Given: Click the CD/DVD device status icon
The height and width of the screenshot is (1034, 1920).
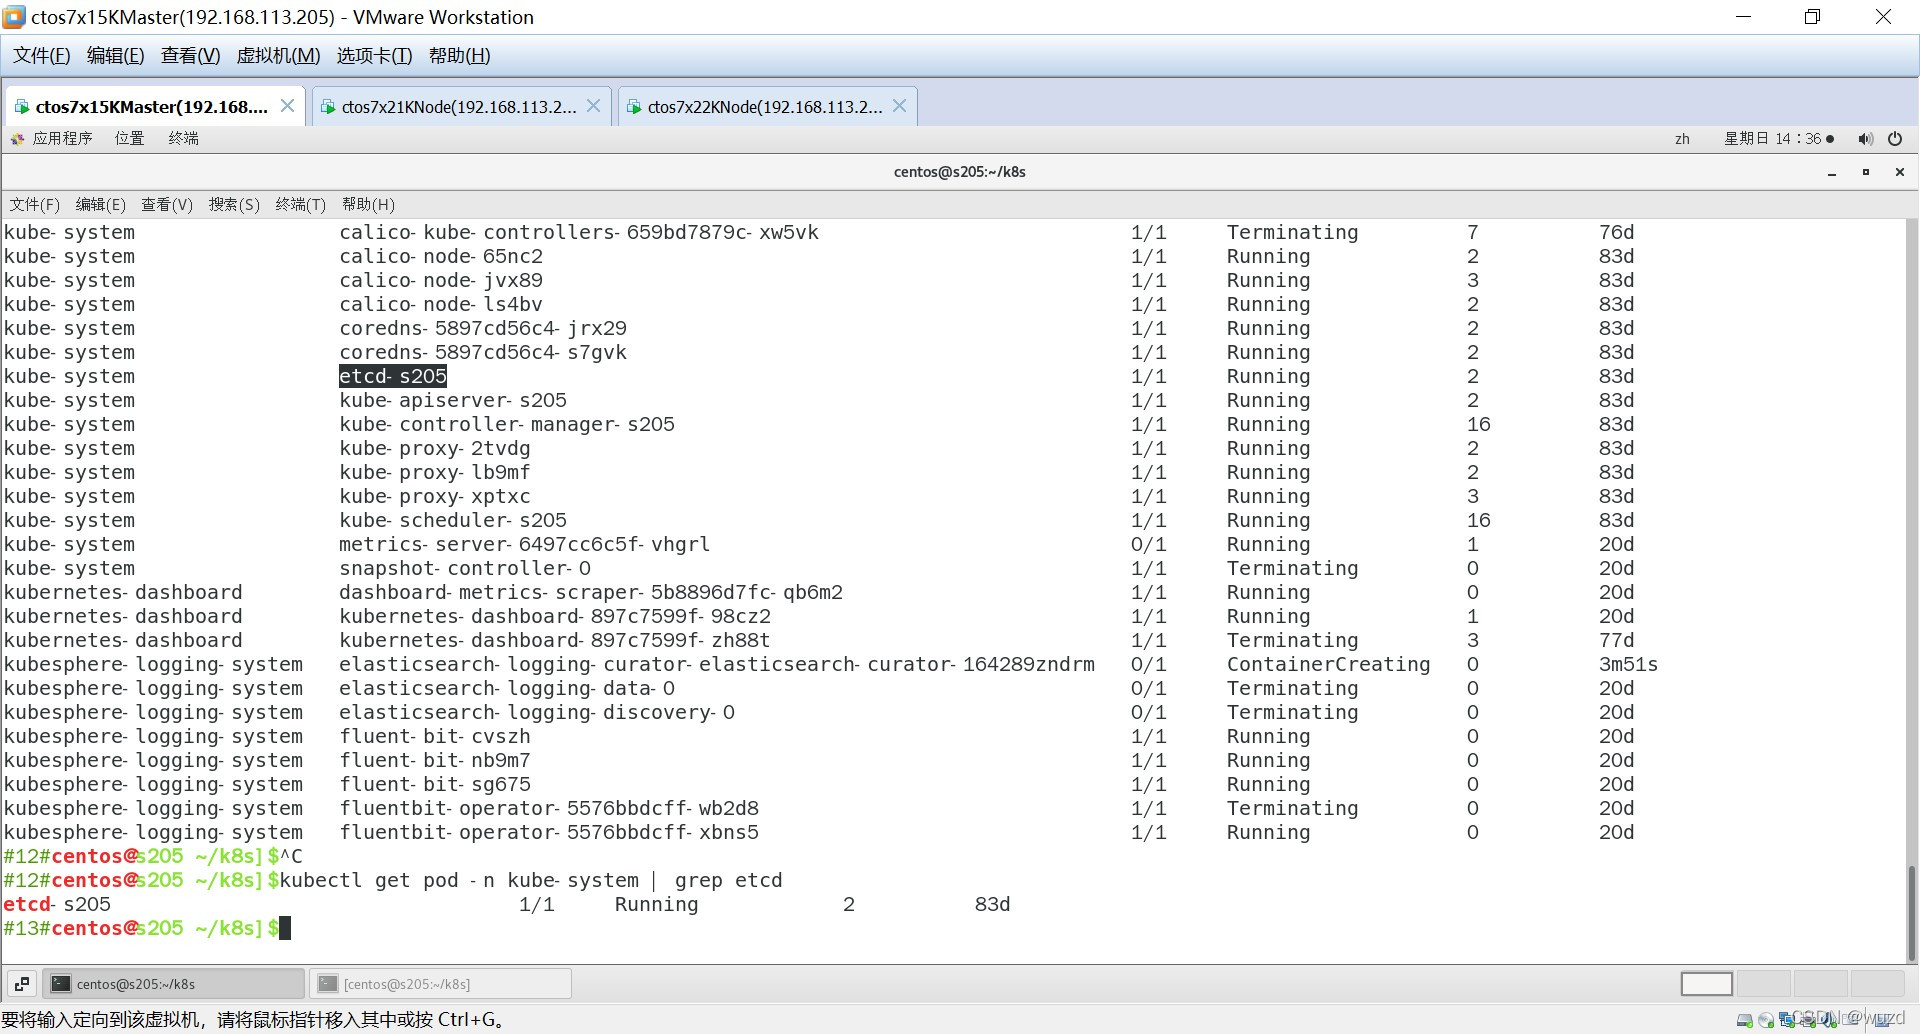Looking at the screenshot, I should click(x=1766, y=1021).
